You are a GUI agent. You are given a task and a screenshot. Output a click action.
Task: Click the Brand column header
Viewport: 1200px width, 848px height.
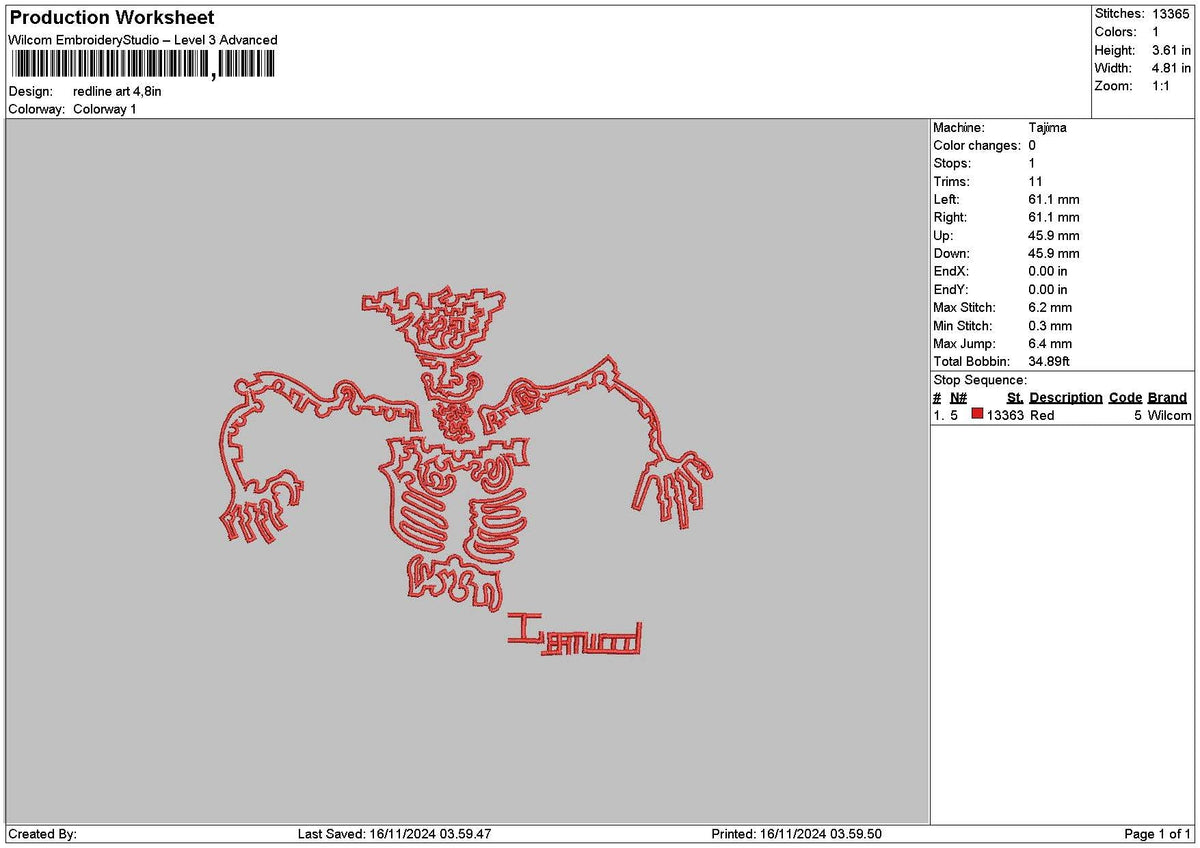pos(1167,397)
